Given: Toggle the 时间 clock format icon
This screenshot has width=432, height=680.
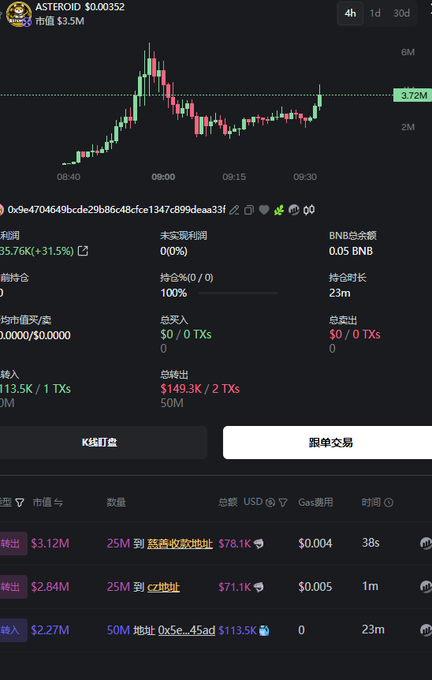Looking at the screenshot, I should pyautogui.click(x=389, y=502).
